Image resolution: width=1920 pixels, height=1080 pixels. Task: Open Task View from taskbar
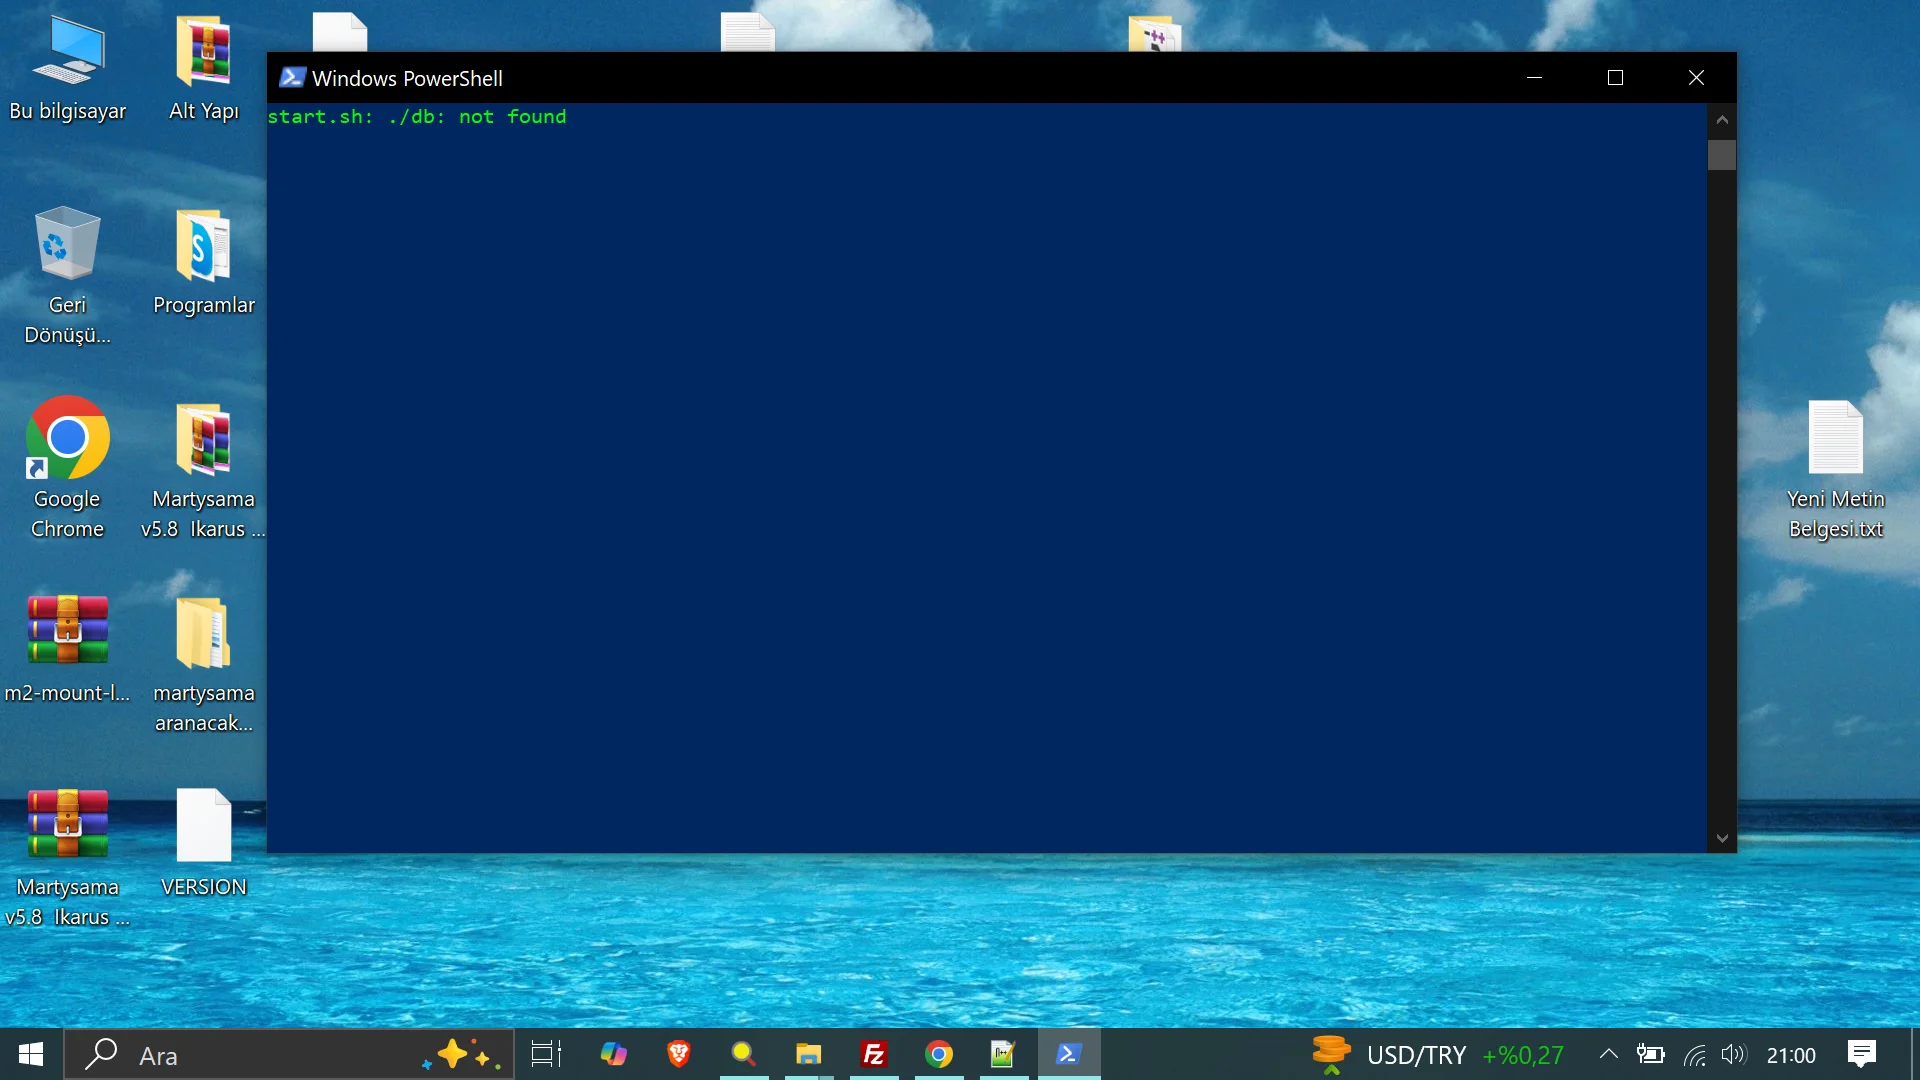546,1054
